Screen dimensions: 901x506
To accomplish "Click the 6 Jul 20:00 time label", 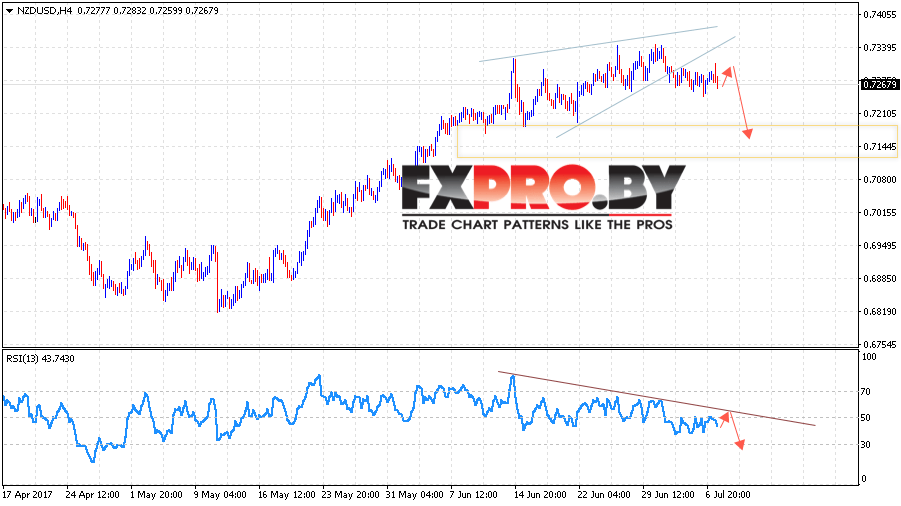I will click(x=727, y=495).
